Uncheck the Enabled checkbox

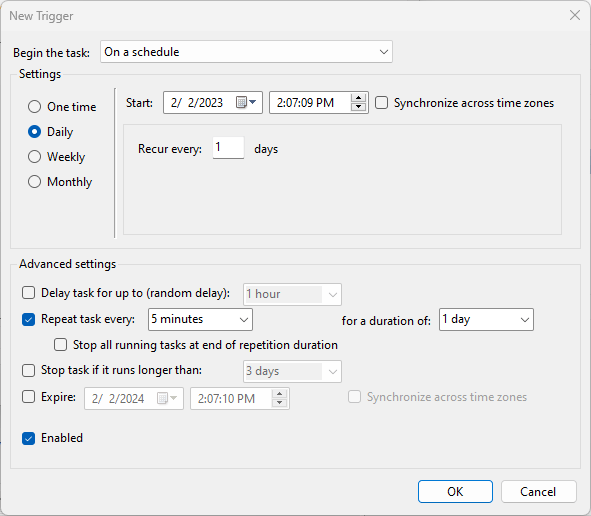29,438
